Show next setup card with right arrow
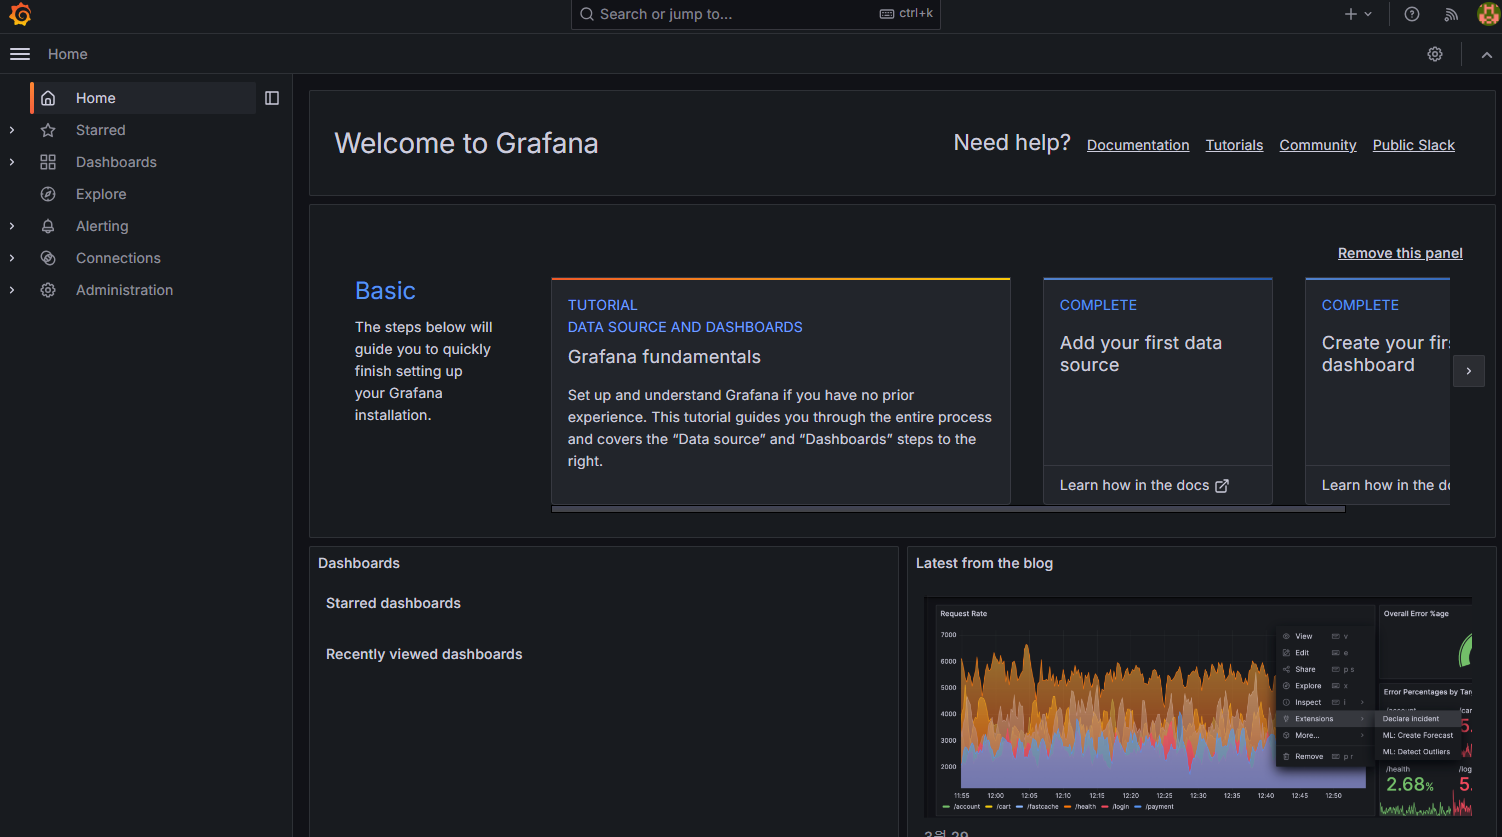Viewport: 1502px width, 837px height. [1469, 371]
